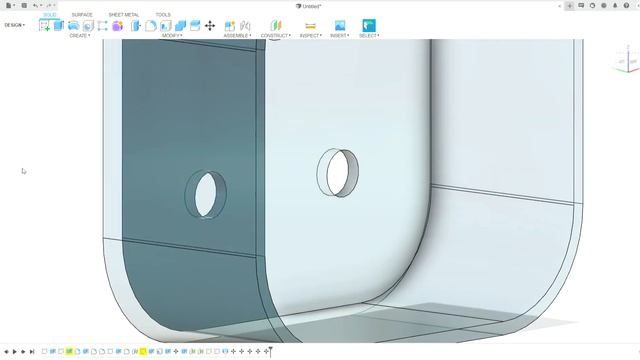The width and height of the screenshot is (640, 360).
Task: Open a new design with plus button
Action: point(570,6)
